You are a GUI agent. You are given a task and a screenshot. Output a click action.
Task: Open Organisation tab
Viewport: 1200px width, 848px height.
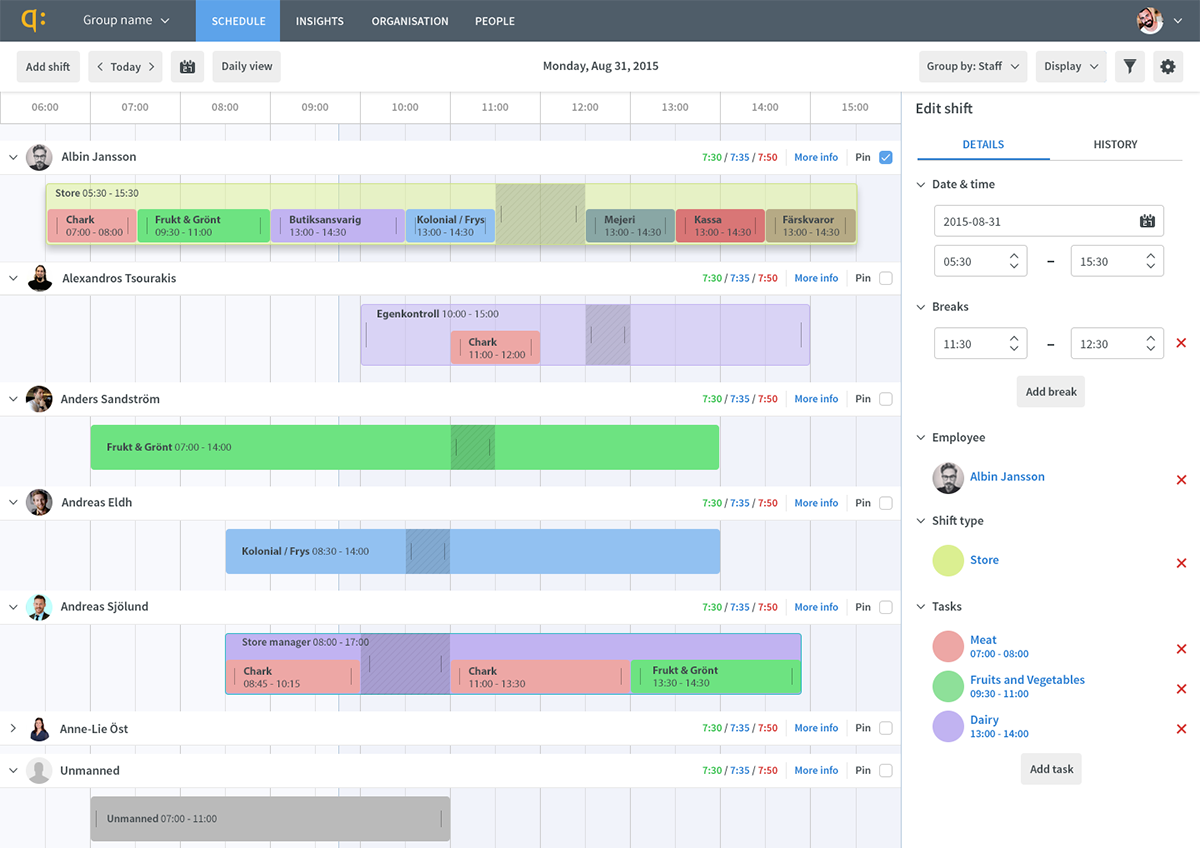point(410,21)
